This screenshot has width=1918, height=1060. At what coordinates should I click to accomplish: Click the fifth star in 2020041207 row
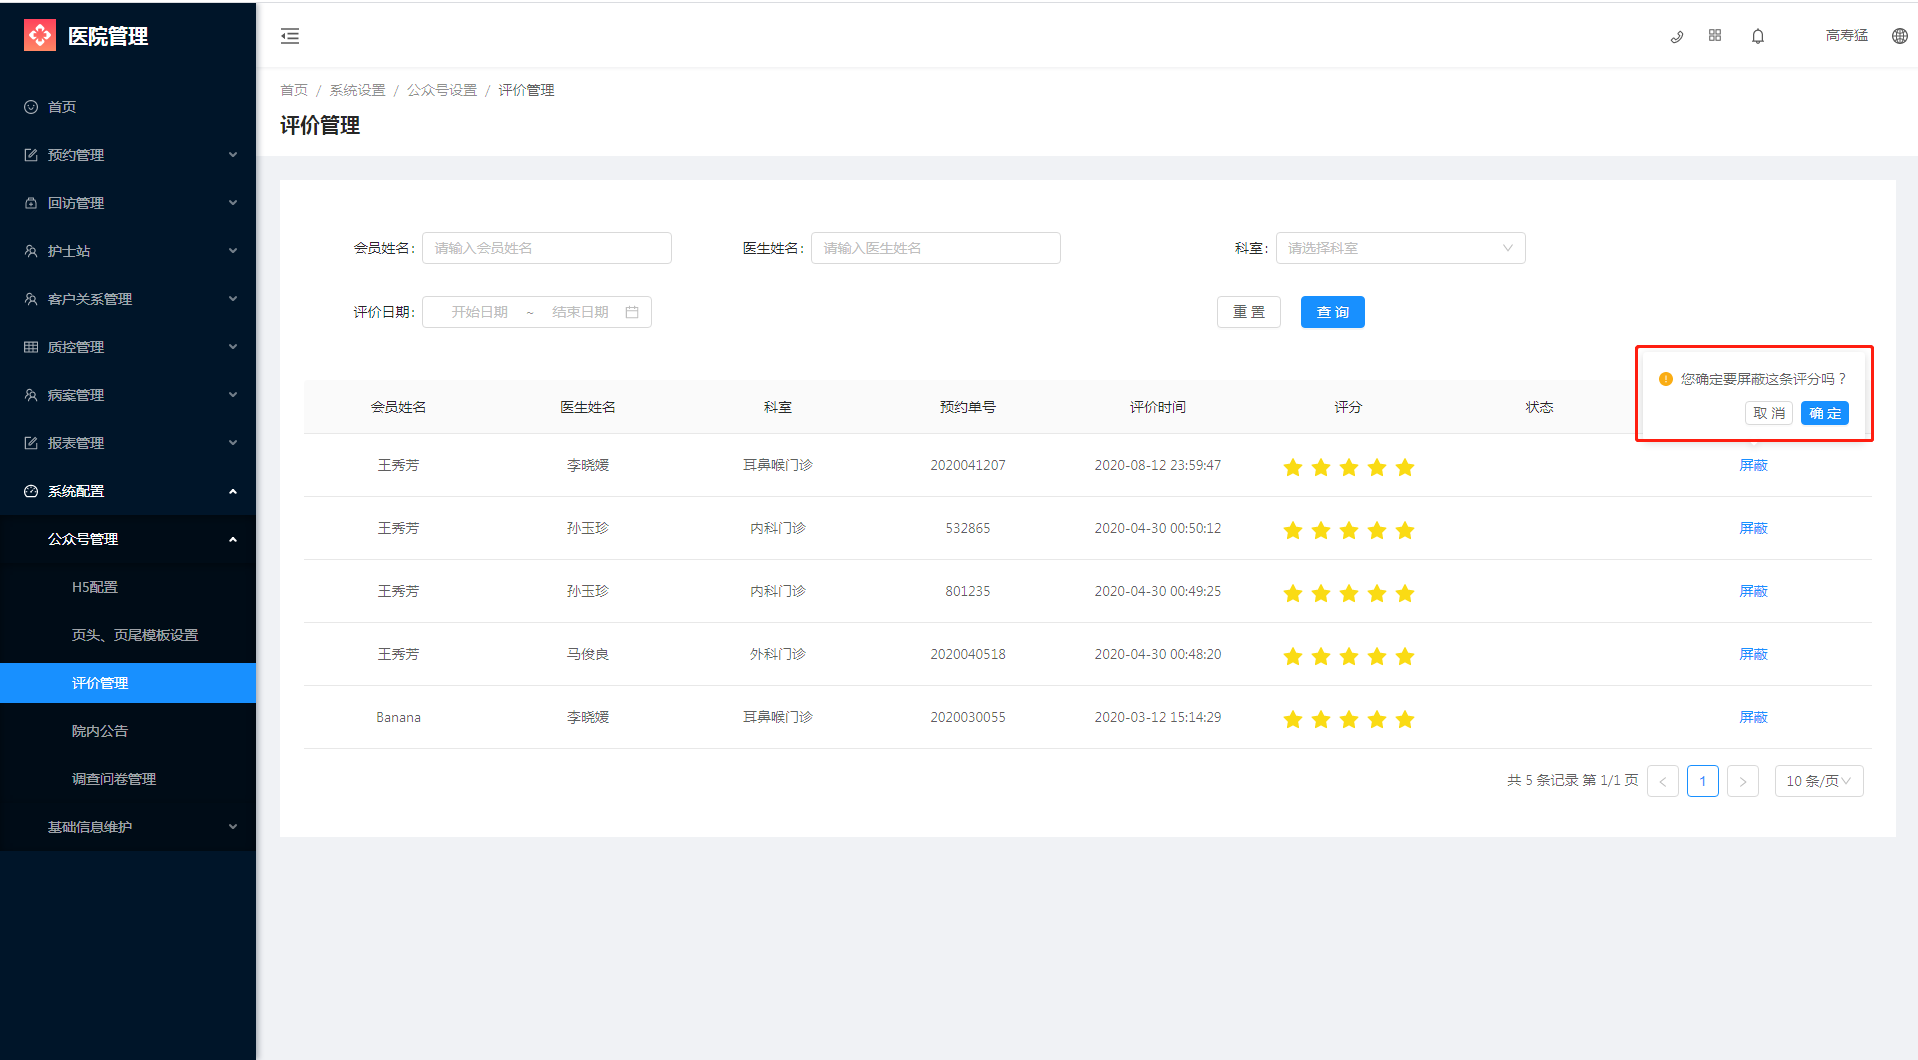pos(1405,467)
